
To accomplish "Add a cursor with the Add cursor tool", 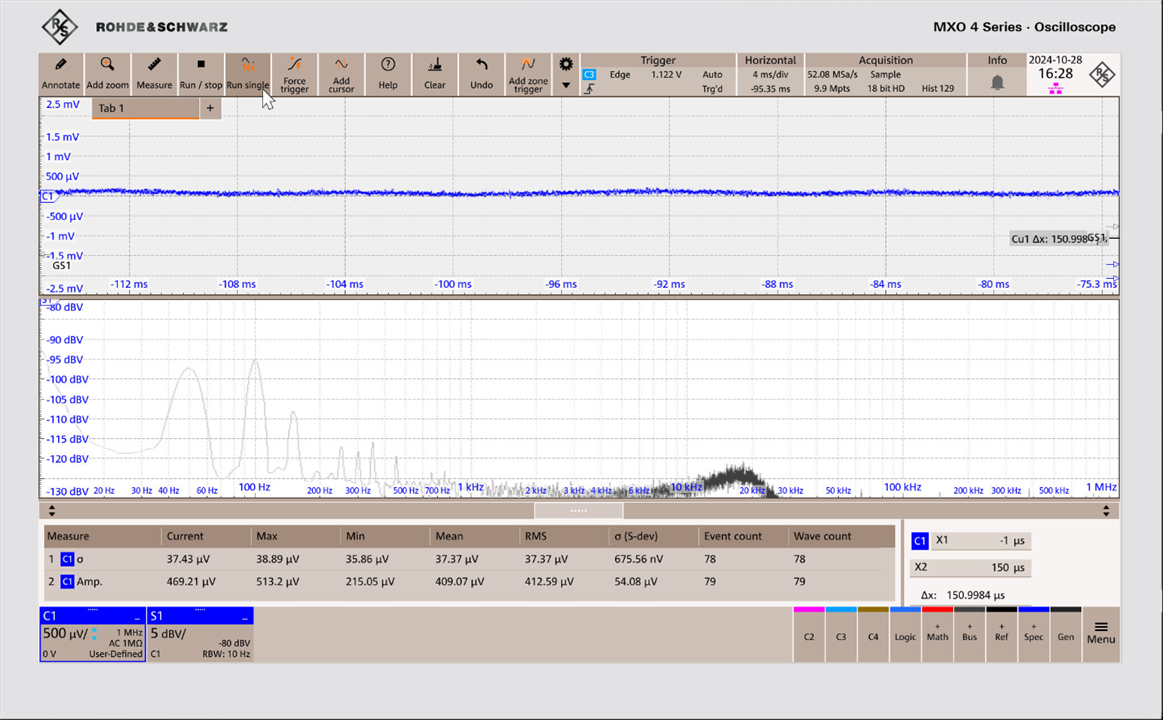I will coord(341,74).
